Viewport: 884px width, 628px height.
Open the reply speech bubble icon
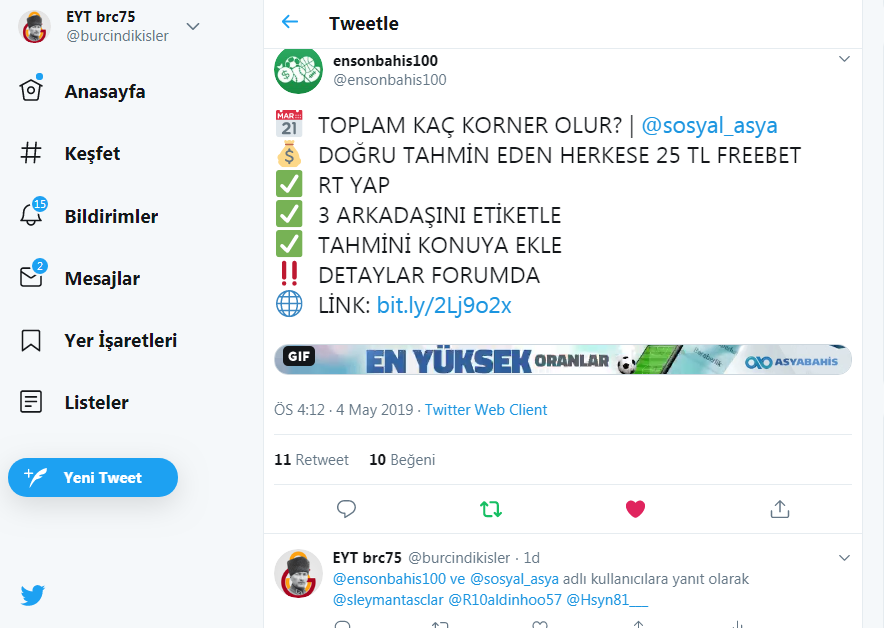tap(346, 509)
